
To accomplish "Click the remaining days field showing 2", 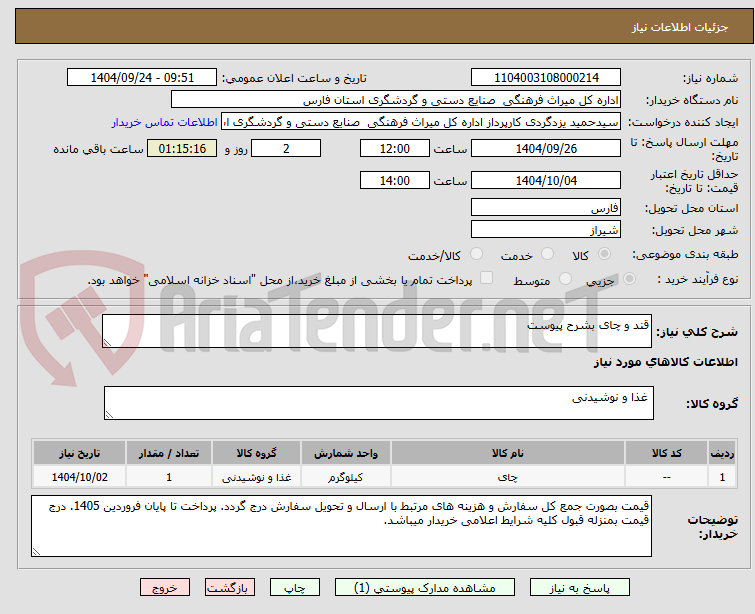I will pos(286,148).
